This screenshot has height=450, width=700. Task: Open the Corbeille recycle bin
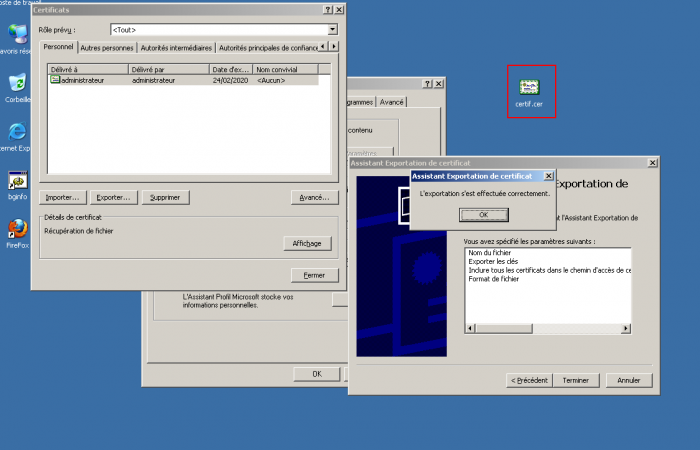(17, 83)
